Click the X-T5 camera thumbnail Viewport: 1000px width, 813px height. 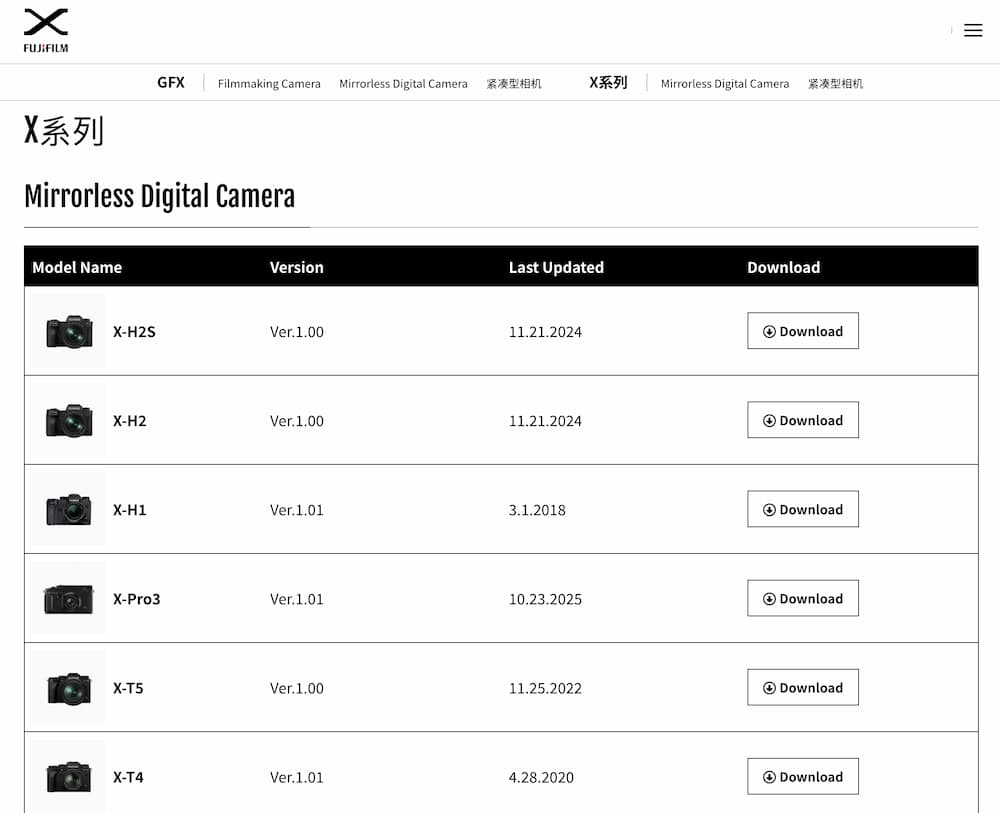(x=68, y=687)
